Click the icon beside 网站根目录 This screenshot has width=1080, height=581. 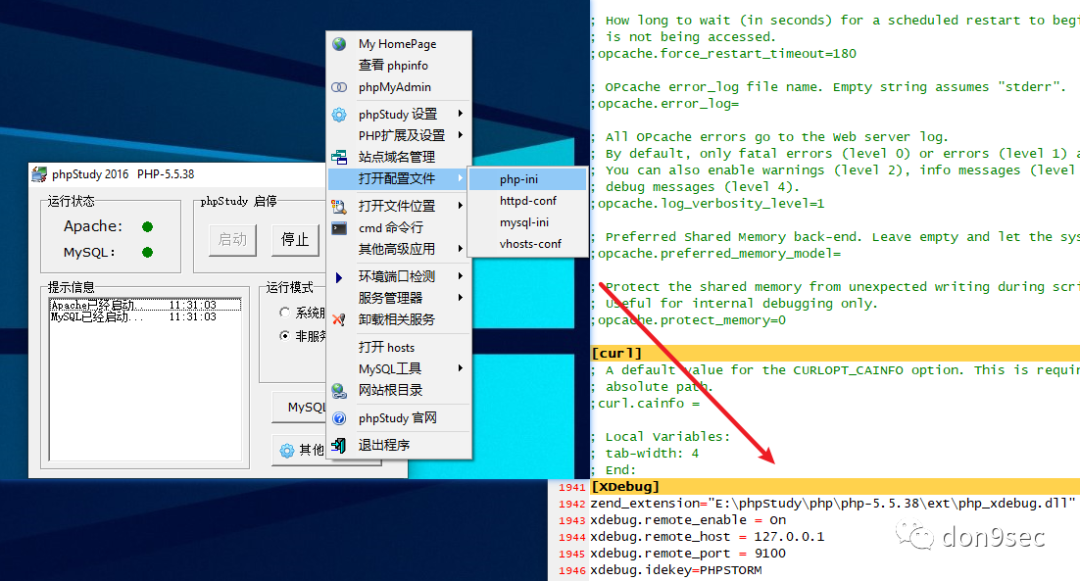pyautogui.click(x=339, y=391)
